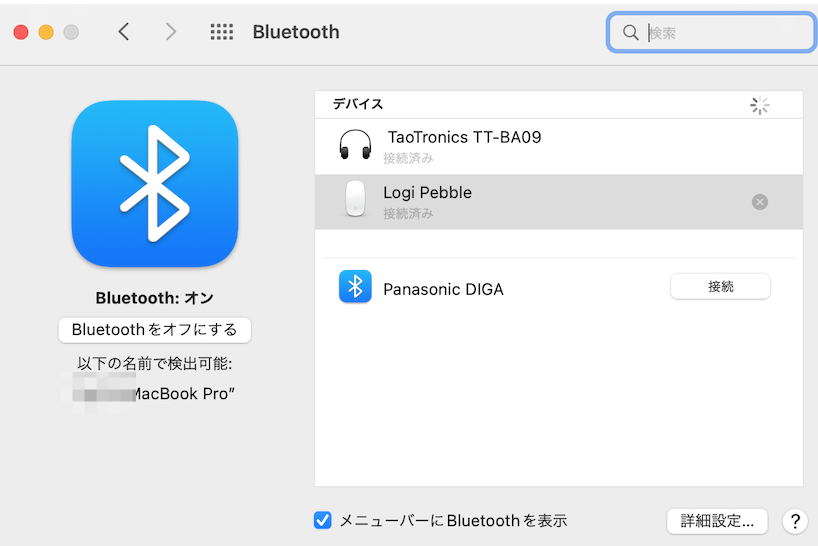This screenshot has height=546, width=818.
Task: Click 接続済み status under Logi Pebble
Action: [x=408, y=213]
